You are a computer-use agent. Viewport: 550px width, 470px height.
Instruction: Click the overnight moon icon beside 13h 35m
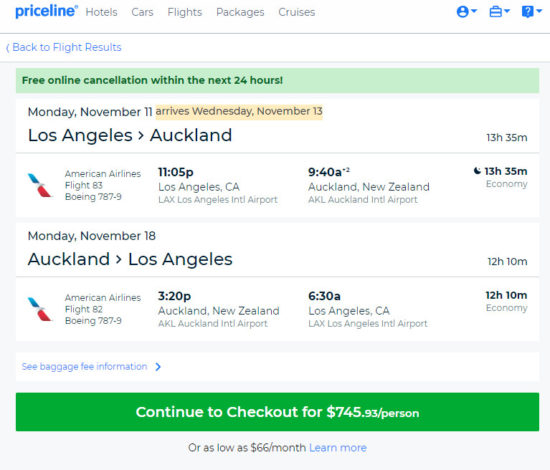[x=477, y=171]
